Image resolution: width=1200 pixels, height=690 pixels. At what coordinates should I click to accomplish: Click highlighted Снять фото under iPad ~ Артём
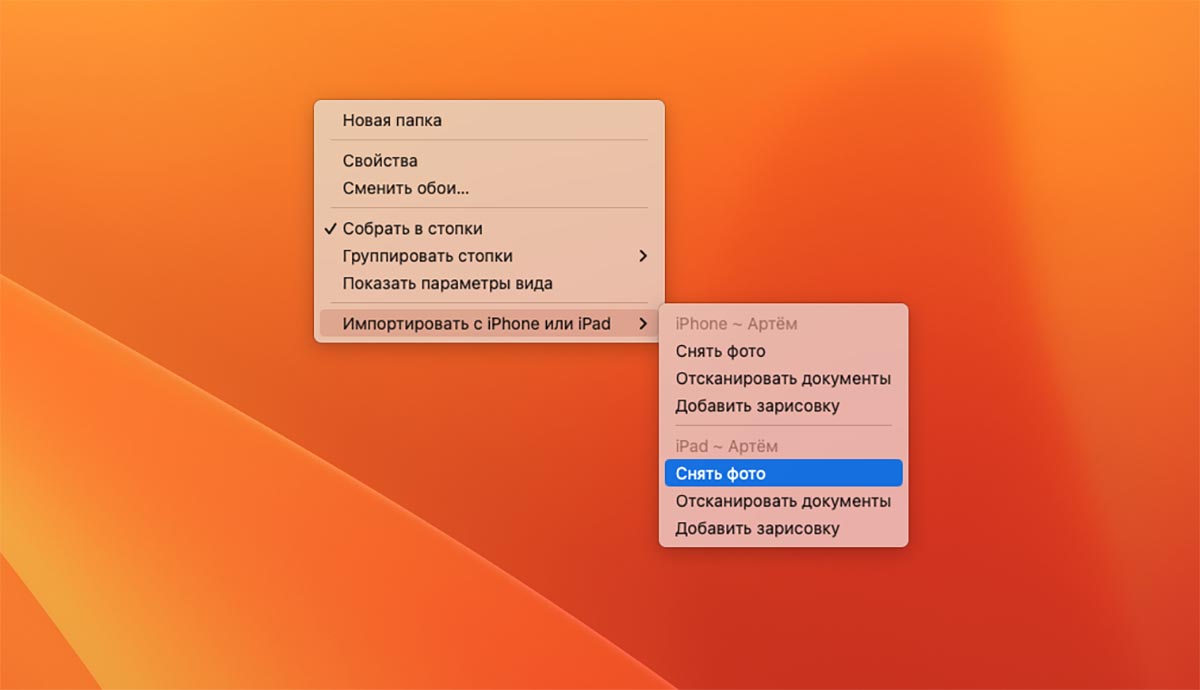[783, 474]
